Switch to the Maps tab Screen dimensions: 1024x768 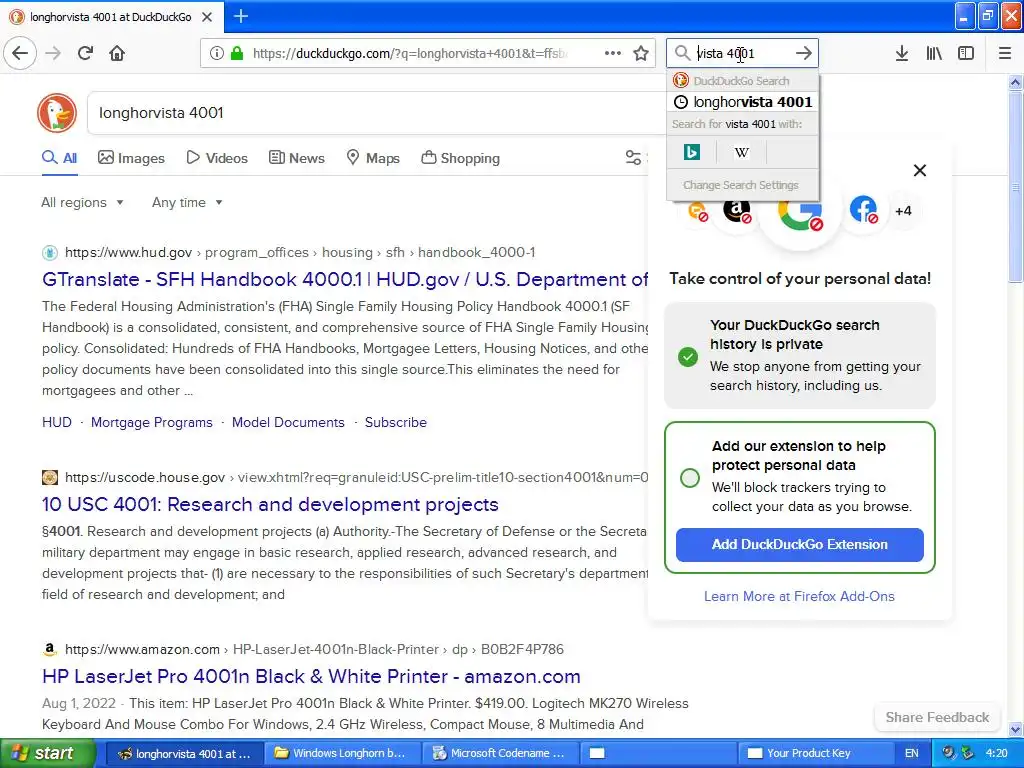point(373,158)
